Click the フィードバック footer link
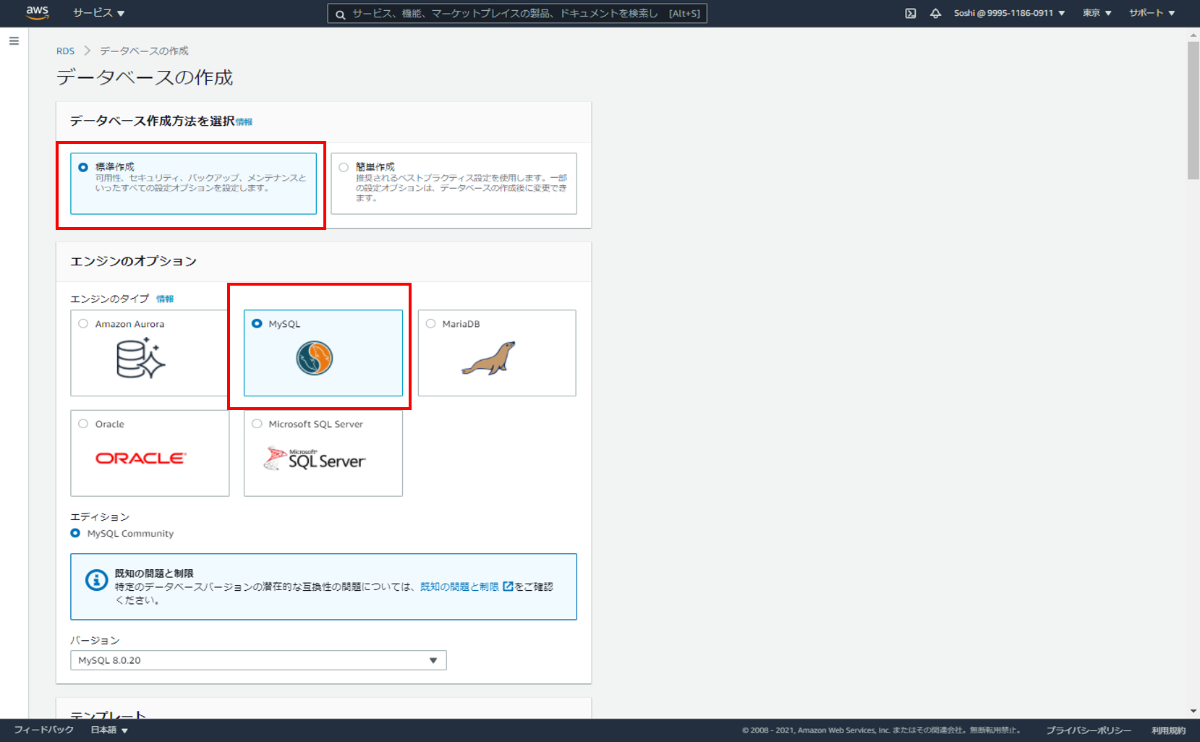The image size is (1200, 742). point(43,730)
